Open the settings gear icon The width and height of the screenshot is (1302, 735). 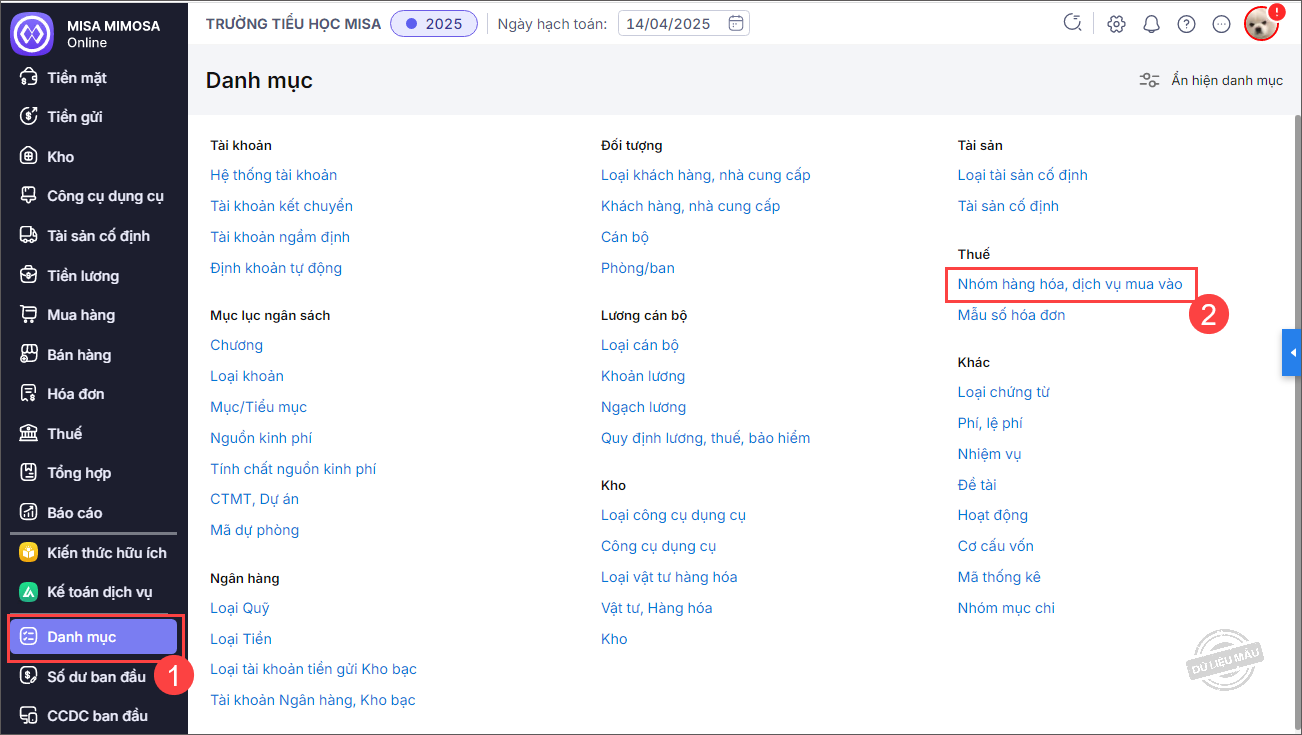(1116, 24)
